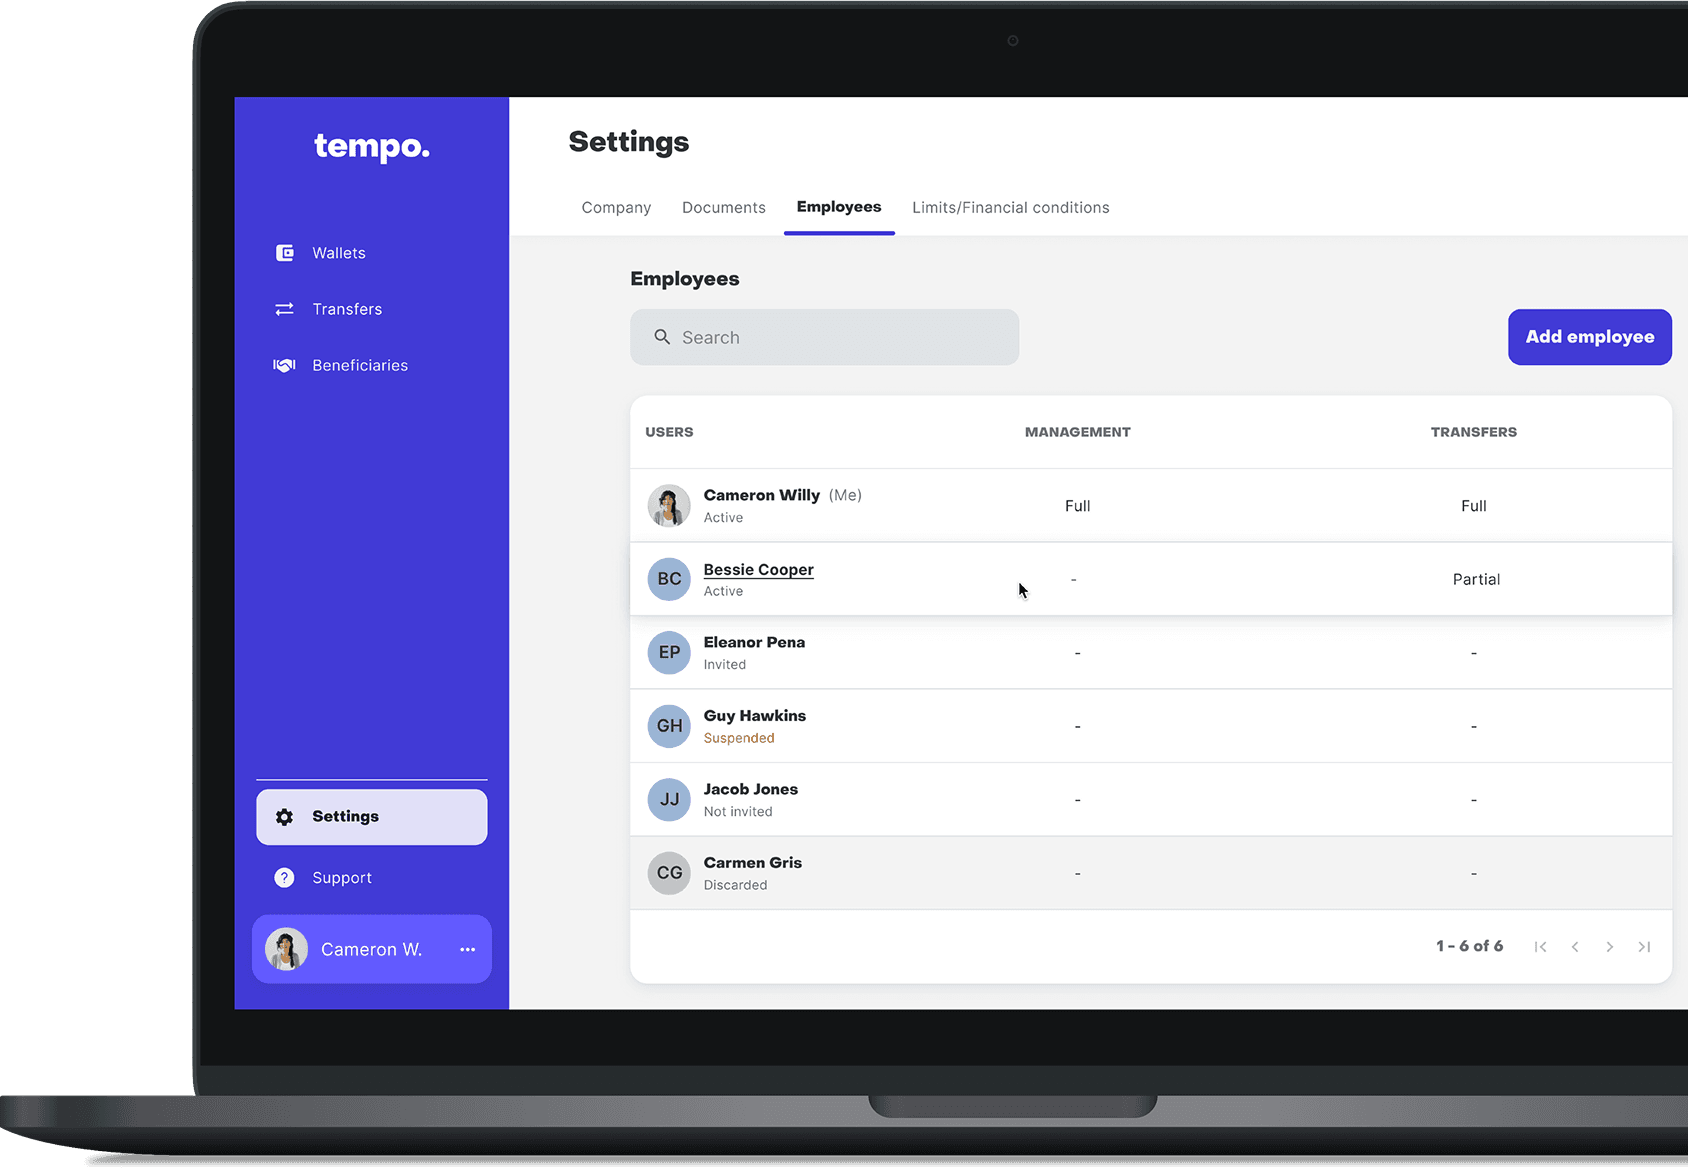Click the tempo. logo
The height and width of the screenshot is (1170, 1688).
371,148
